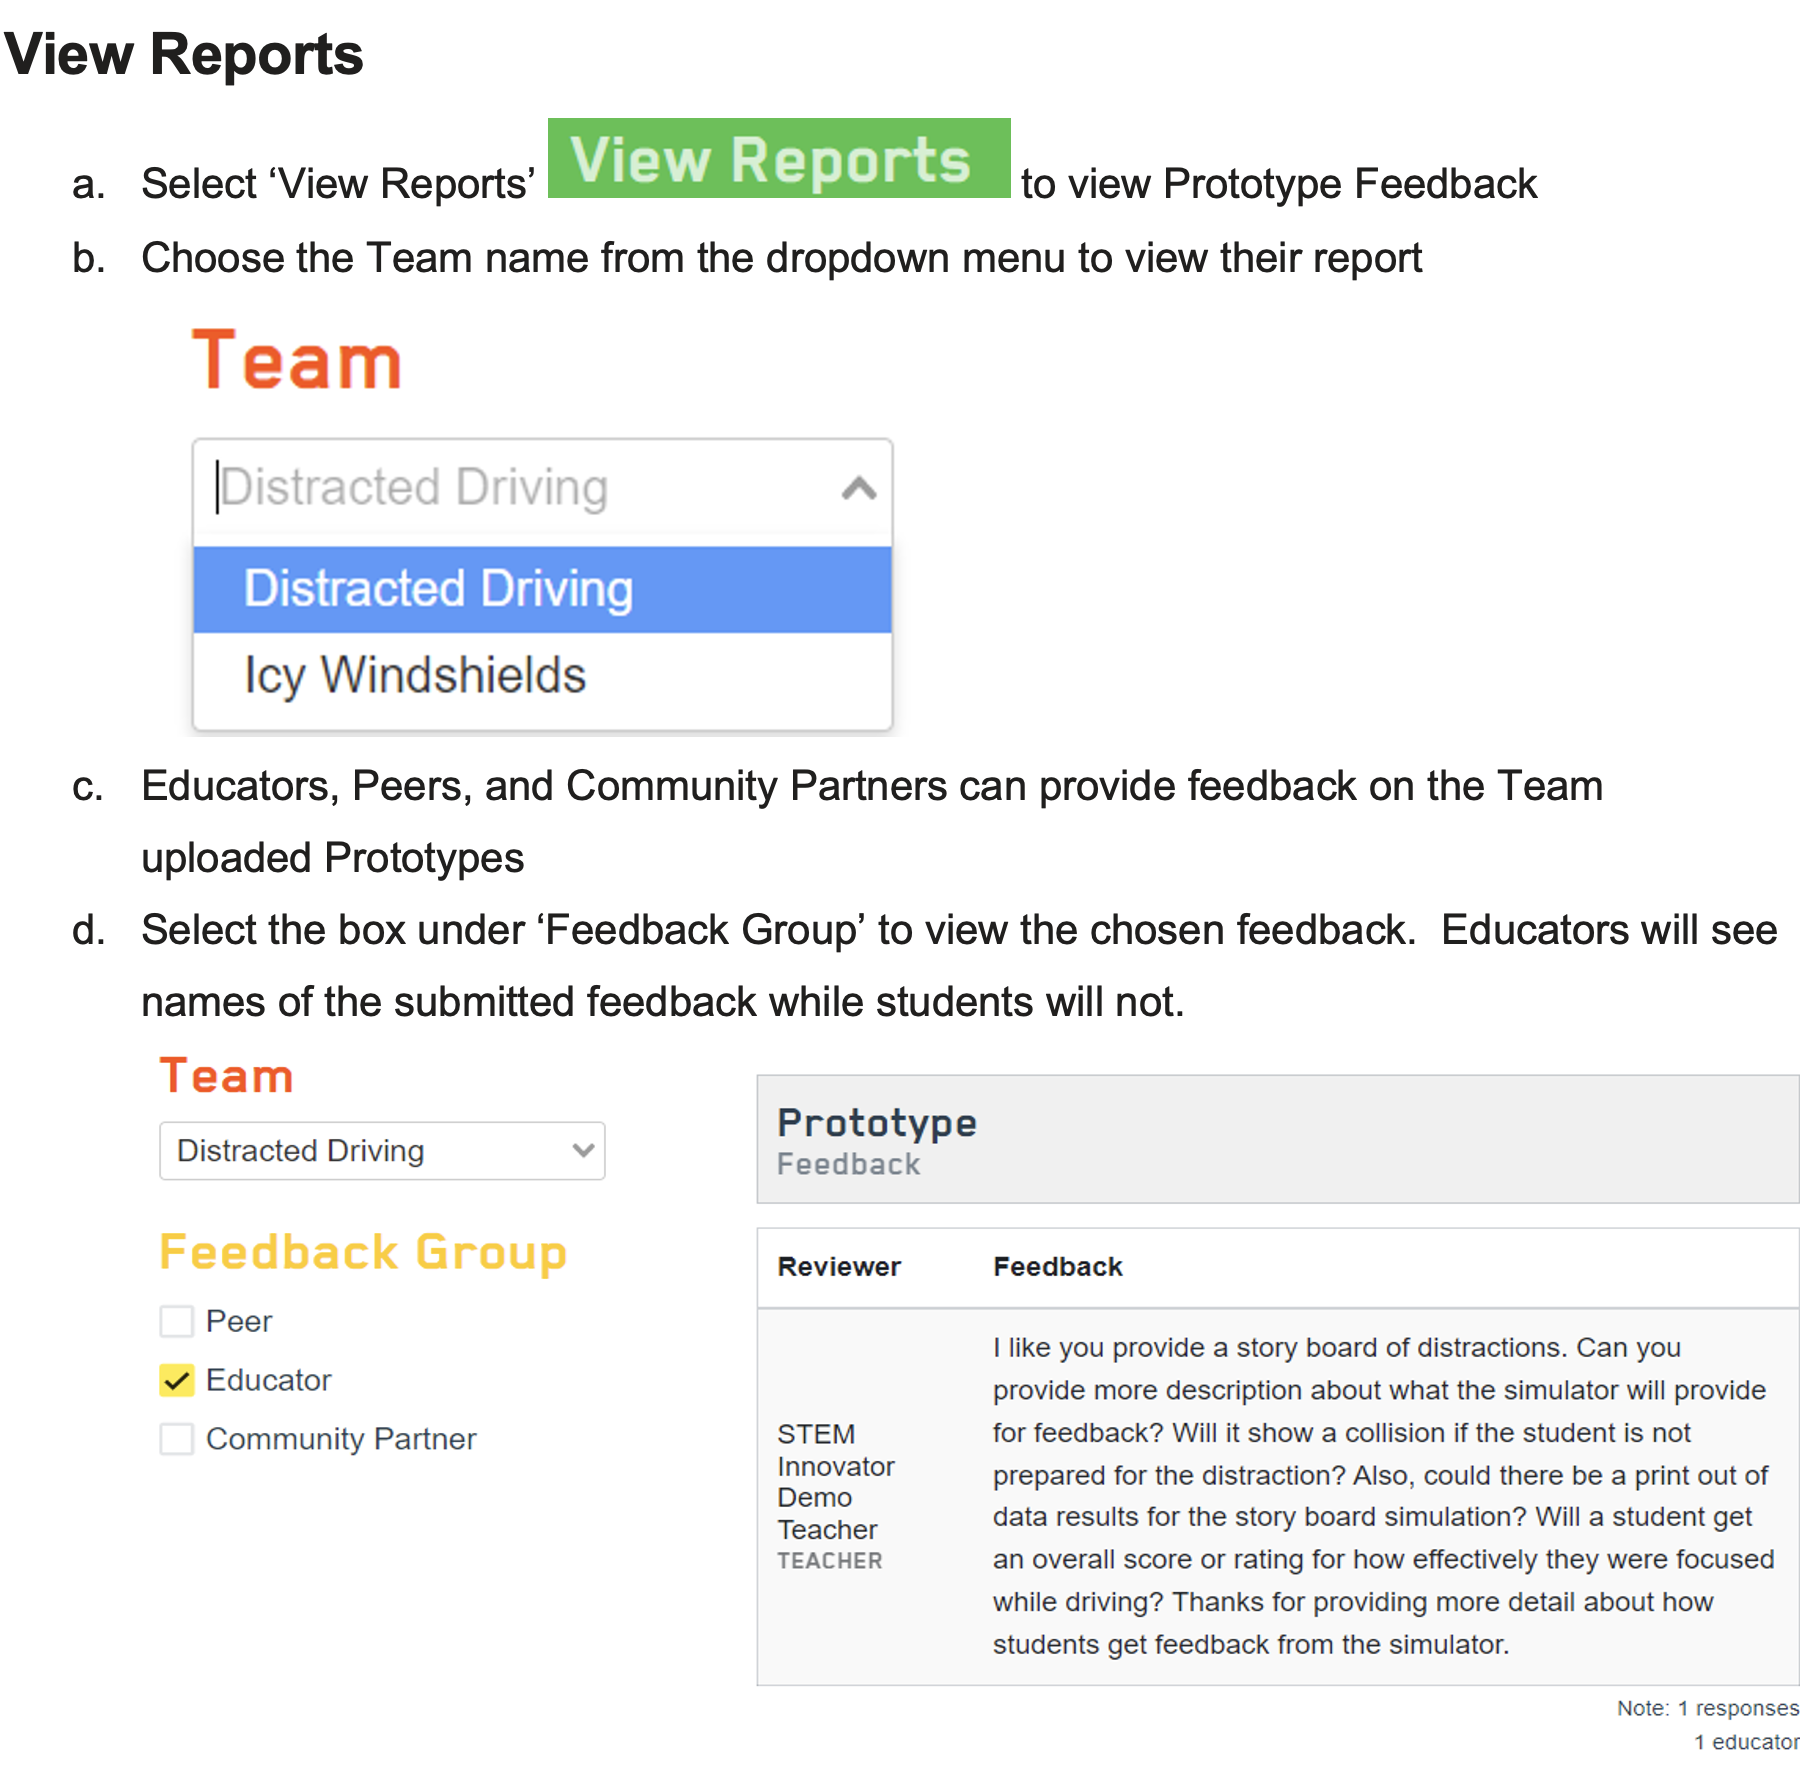1800x1774 pixels.
Task: Tick the Community Partner checkbox
Action: click(x=177, y=1439)
